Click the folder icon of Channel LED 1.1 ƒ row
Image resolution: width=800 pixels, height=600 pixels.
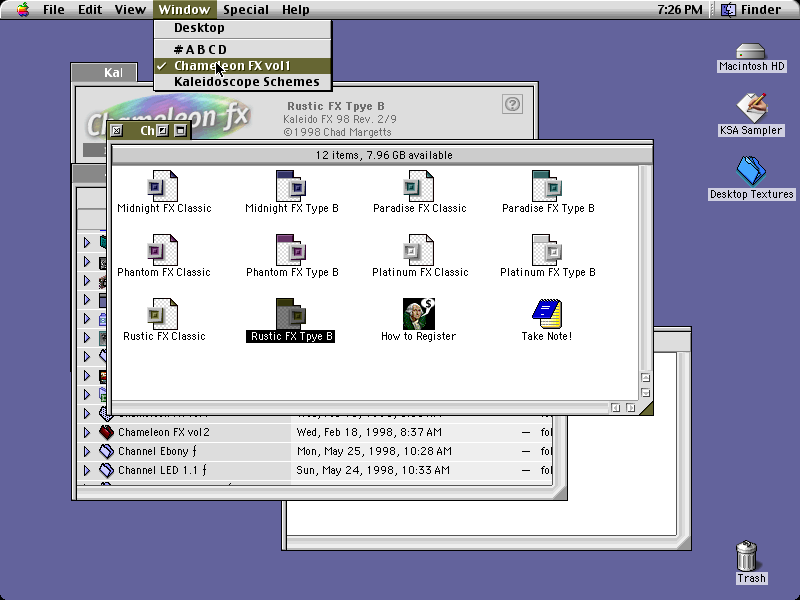tap(106, 470)
